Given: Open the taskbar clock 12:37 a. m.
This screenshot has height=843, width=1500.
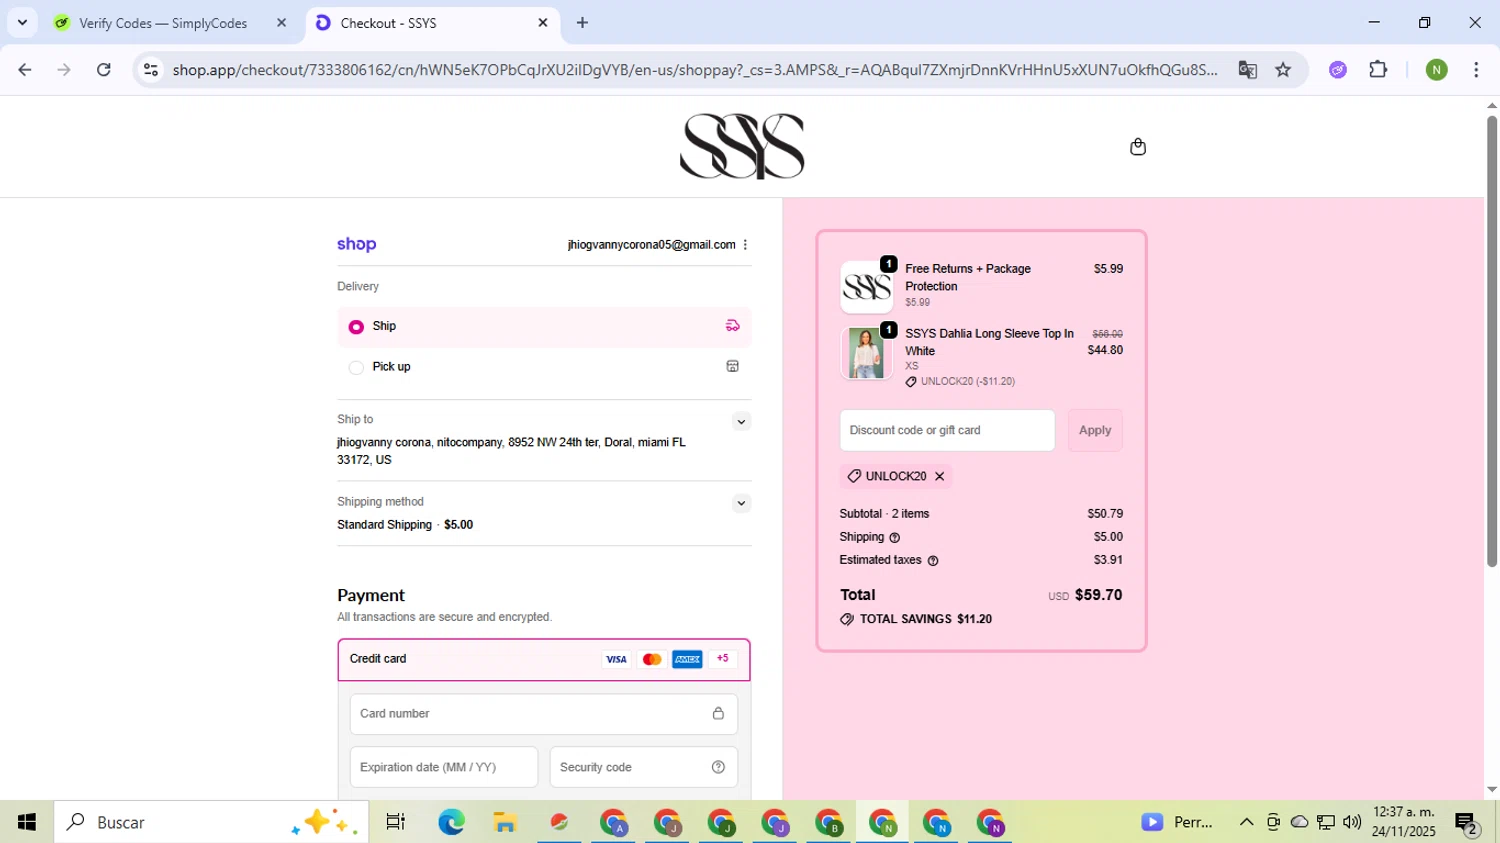Looking at the screenshot, I should pyautogui.click(x=1404, y=822).
